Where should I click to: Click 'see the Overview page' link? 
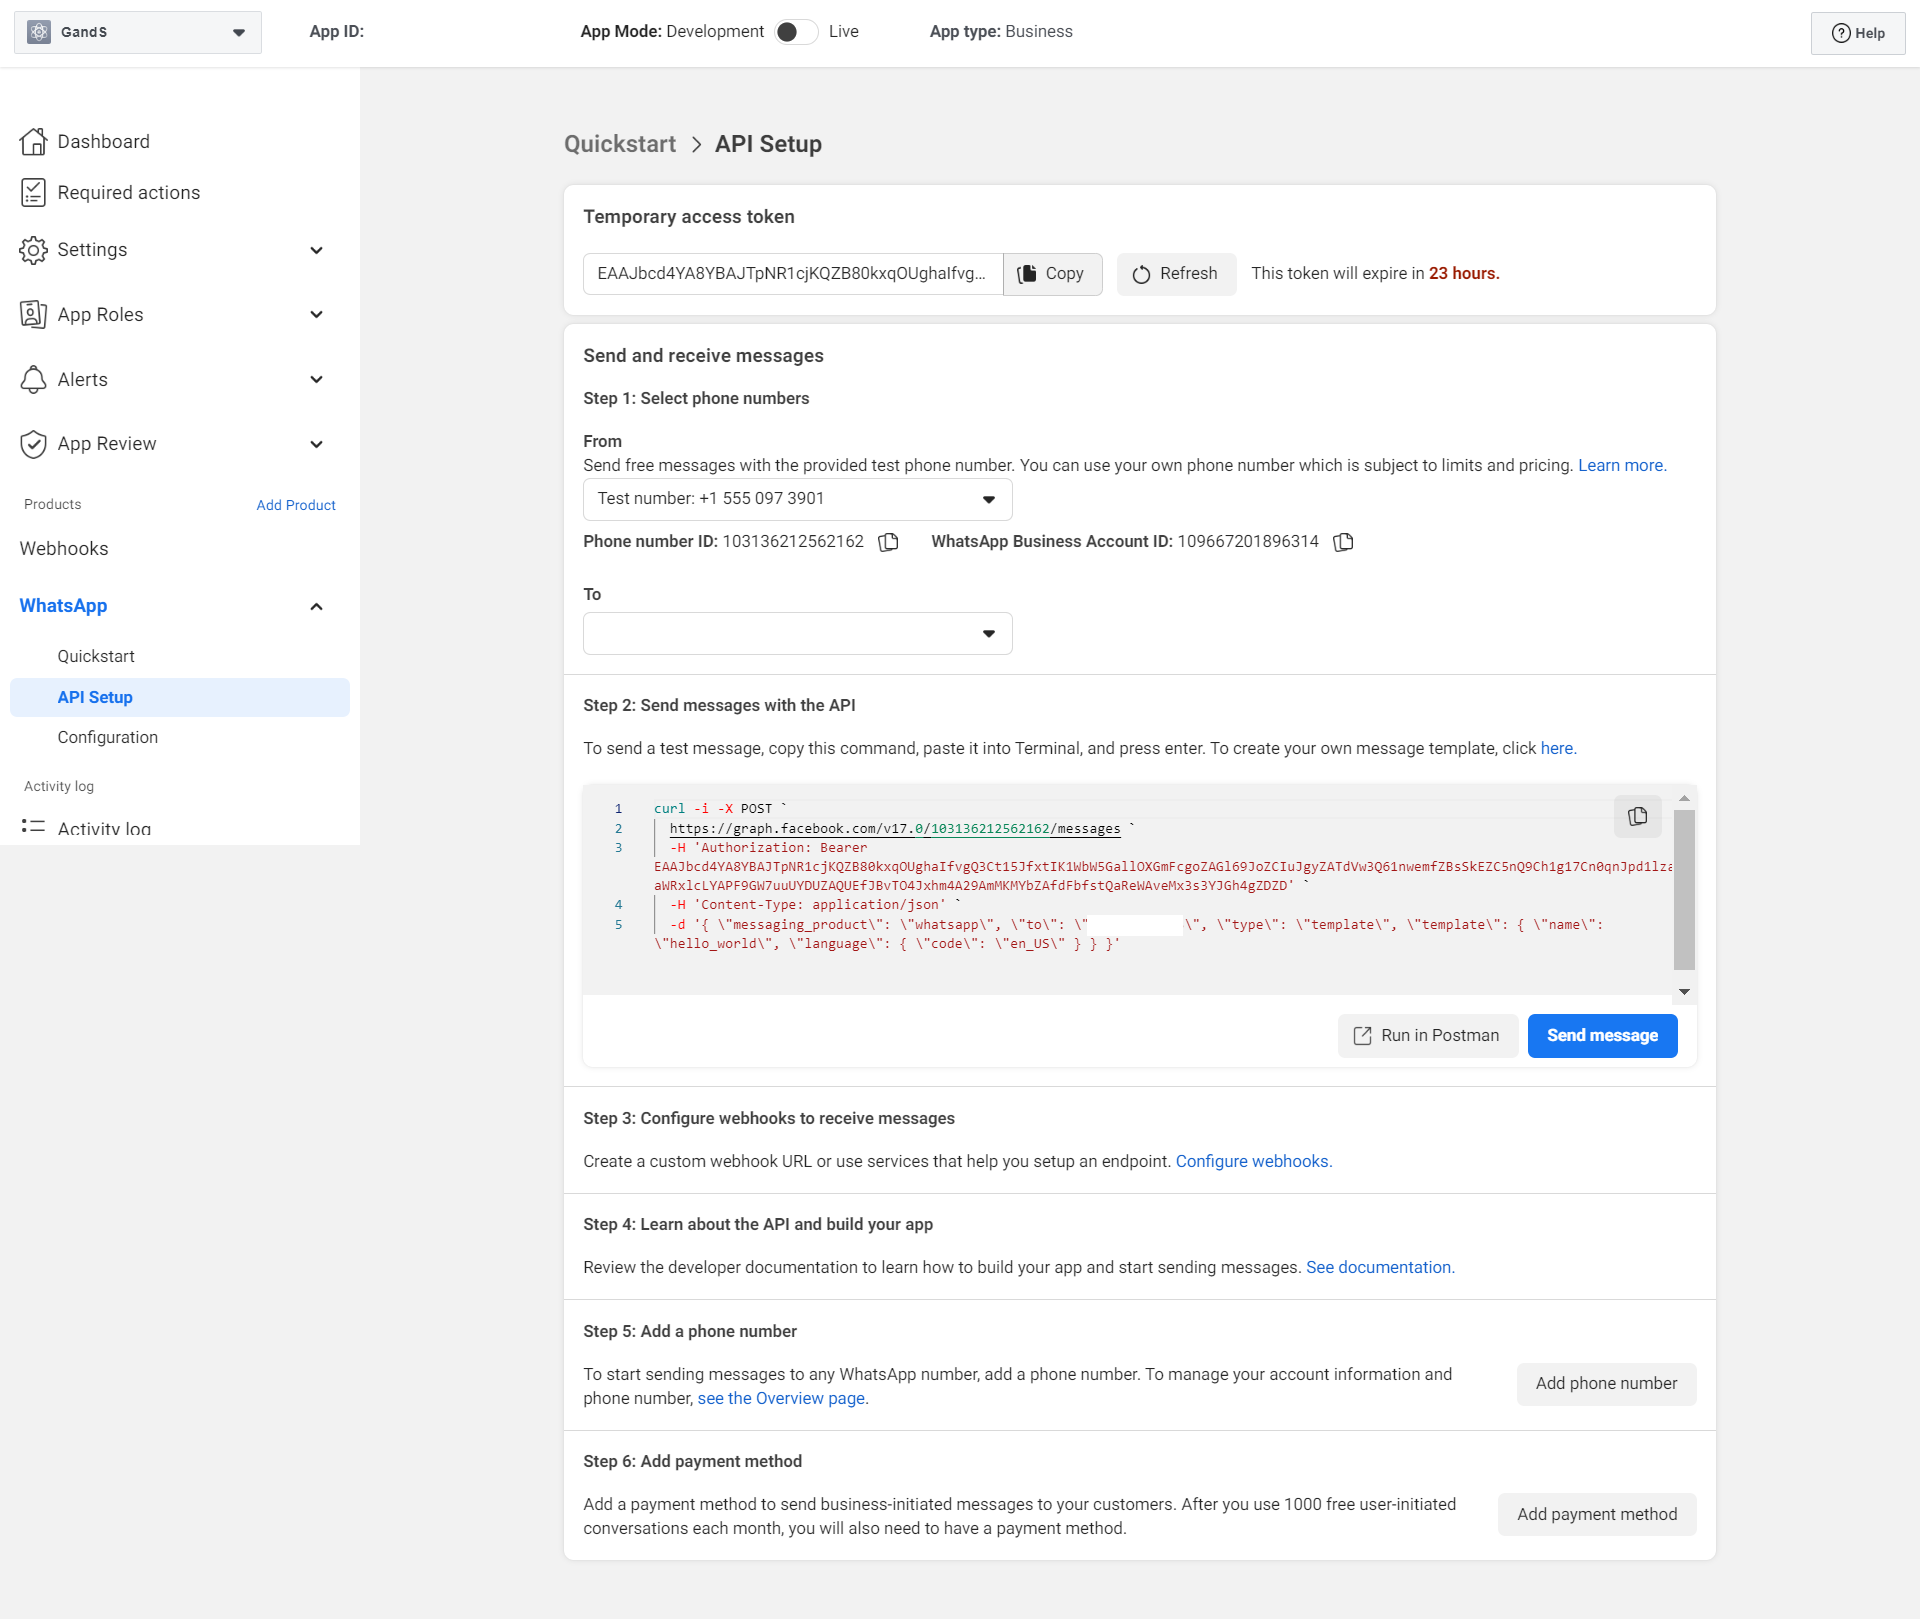coord(783,1399)
